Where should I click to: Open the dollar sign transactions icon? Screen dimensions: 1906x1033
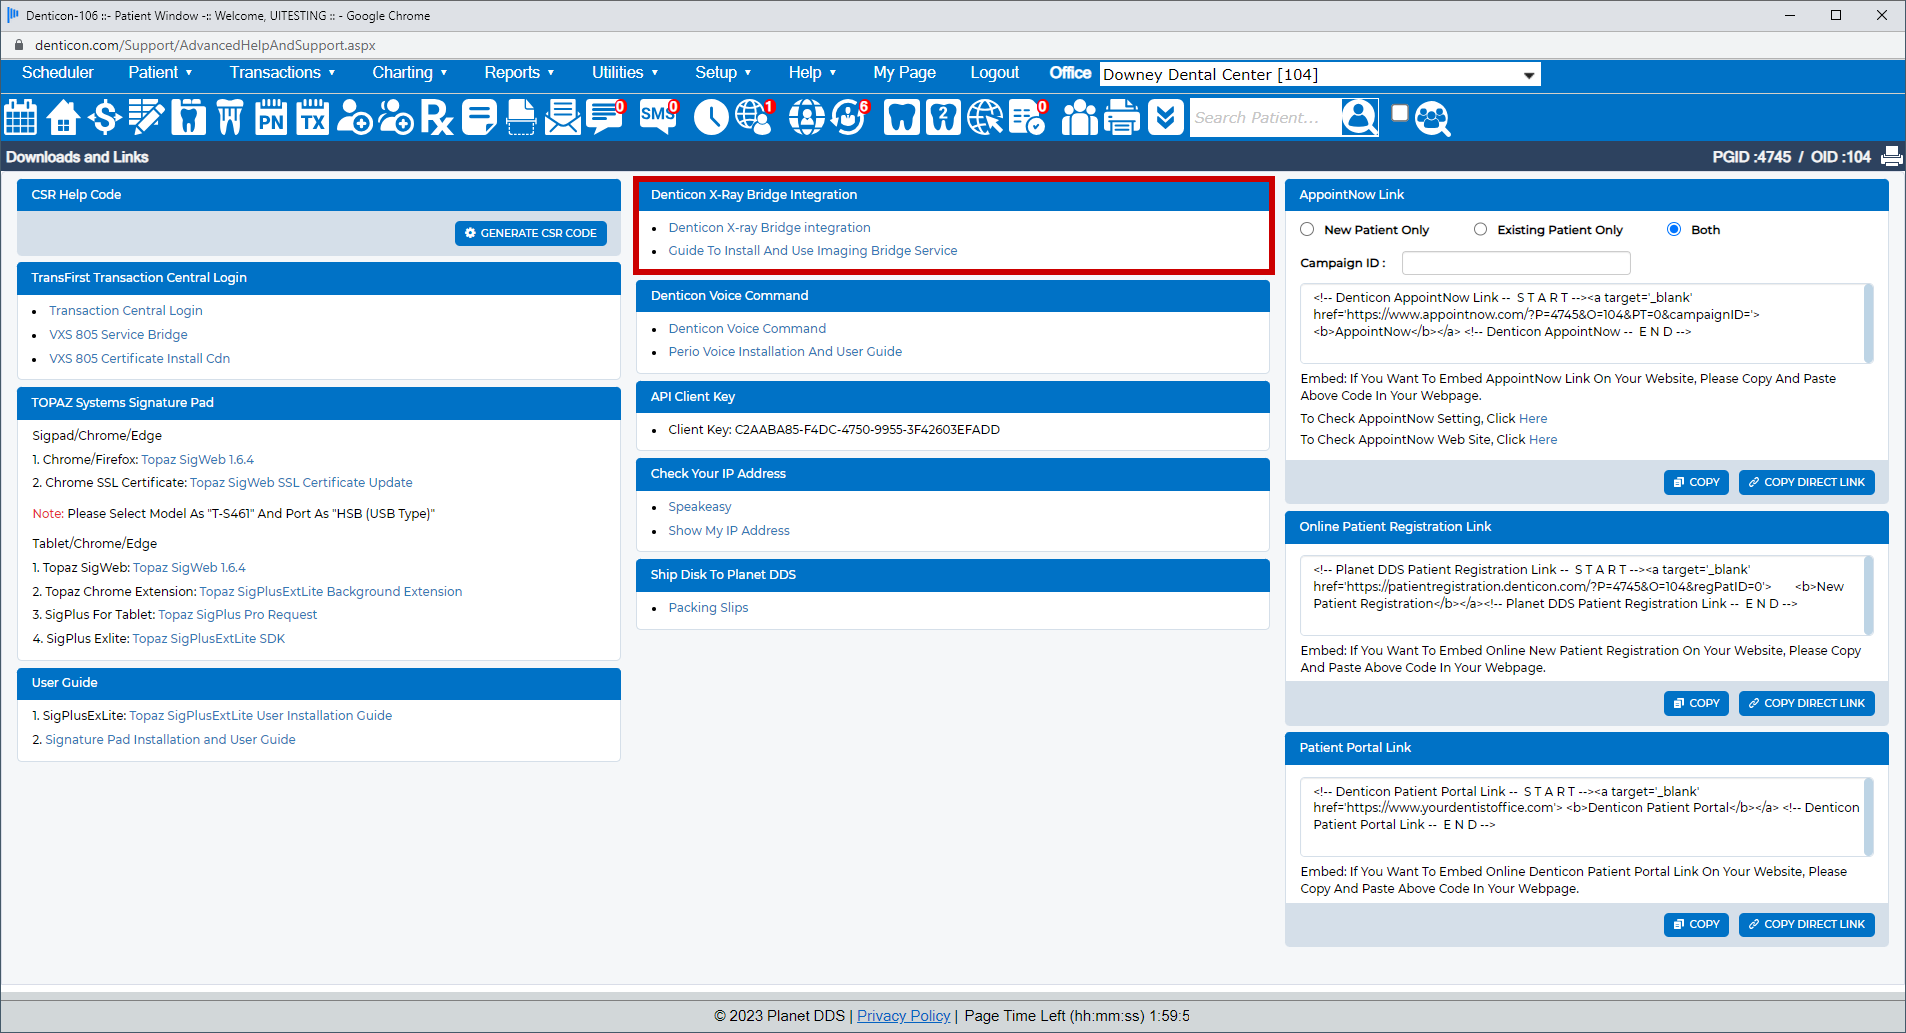click(x=104, y=117)
